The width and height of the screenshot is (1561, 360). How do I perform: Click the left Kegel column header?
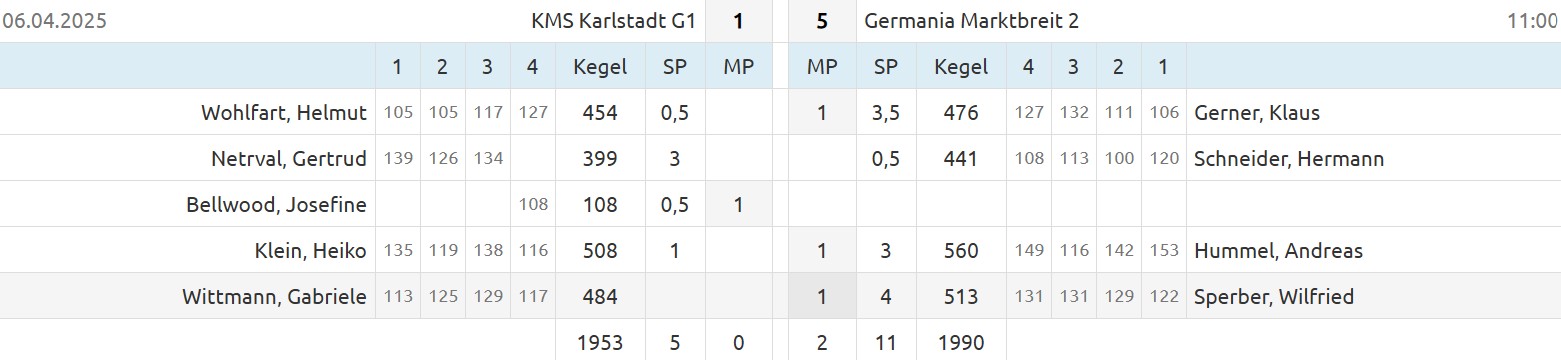click(600, 67)
